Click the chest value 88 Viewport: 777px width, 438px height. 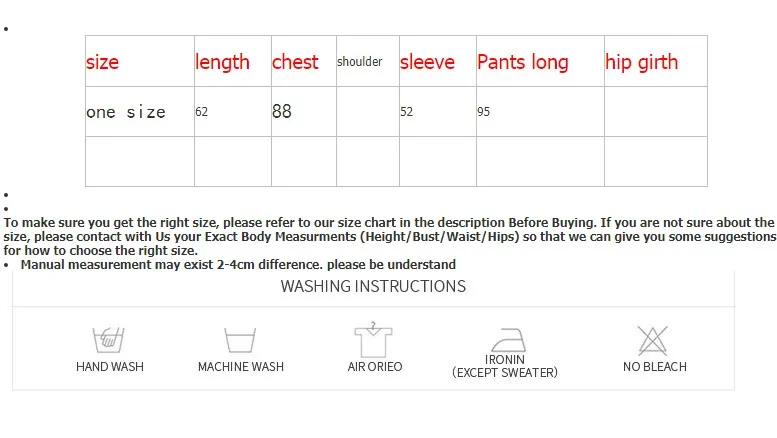281,111
